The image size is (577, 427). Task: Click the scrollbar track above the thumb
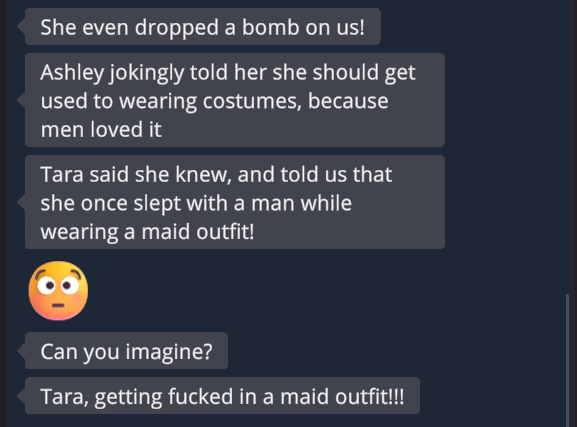(567, 147)
